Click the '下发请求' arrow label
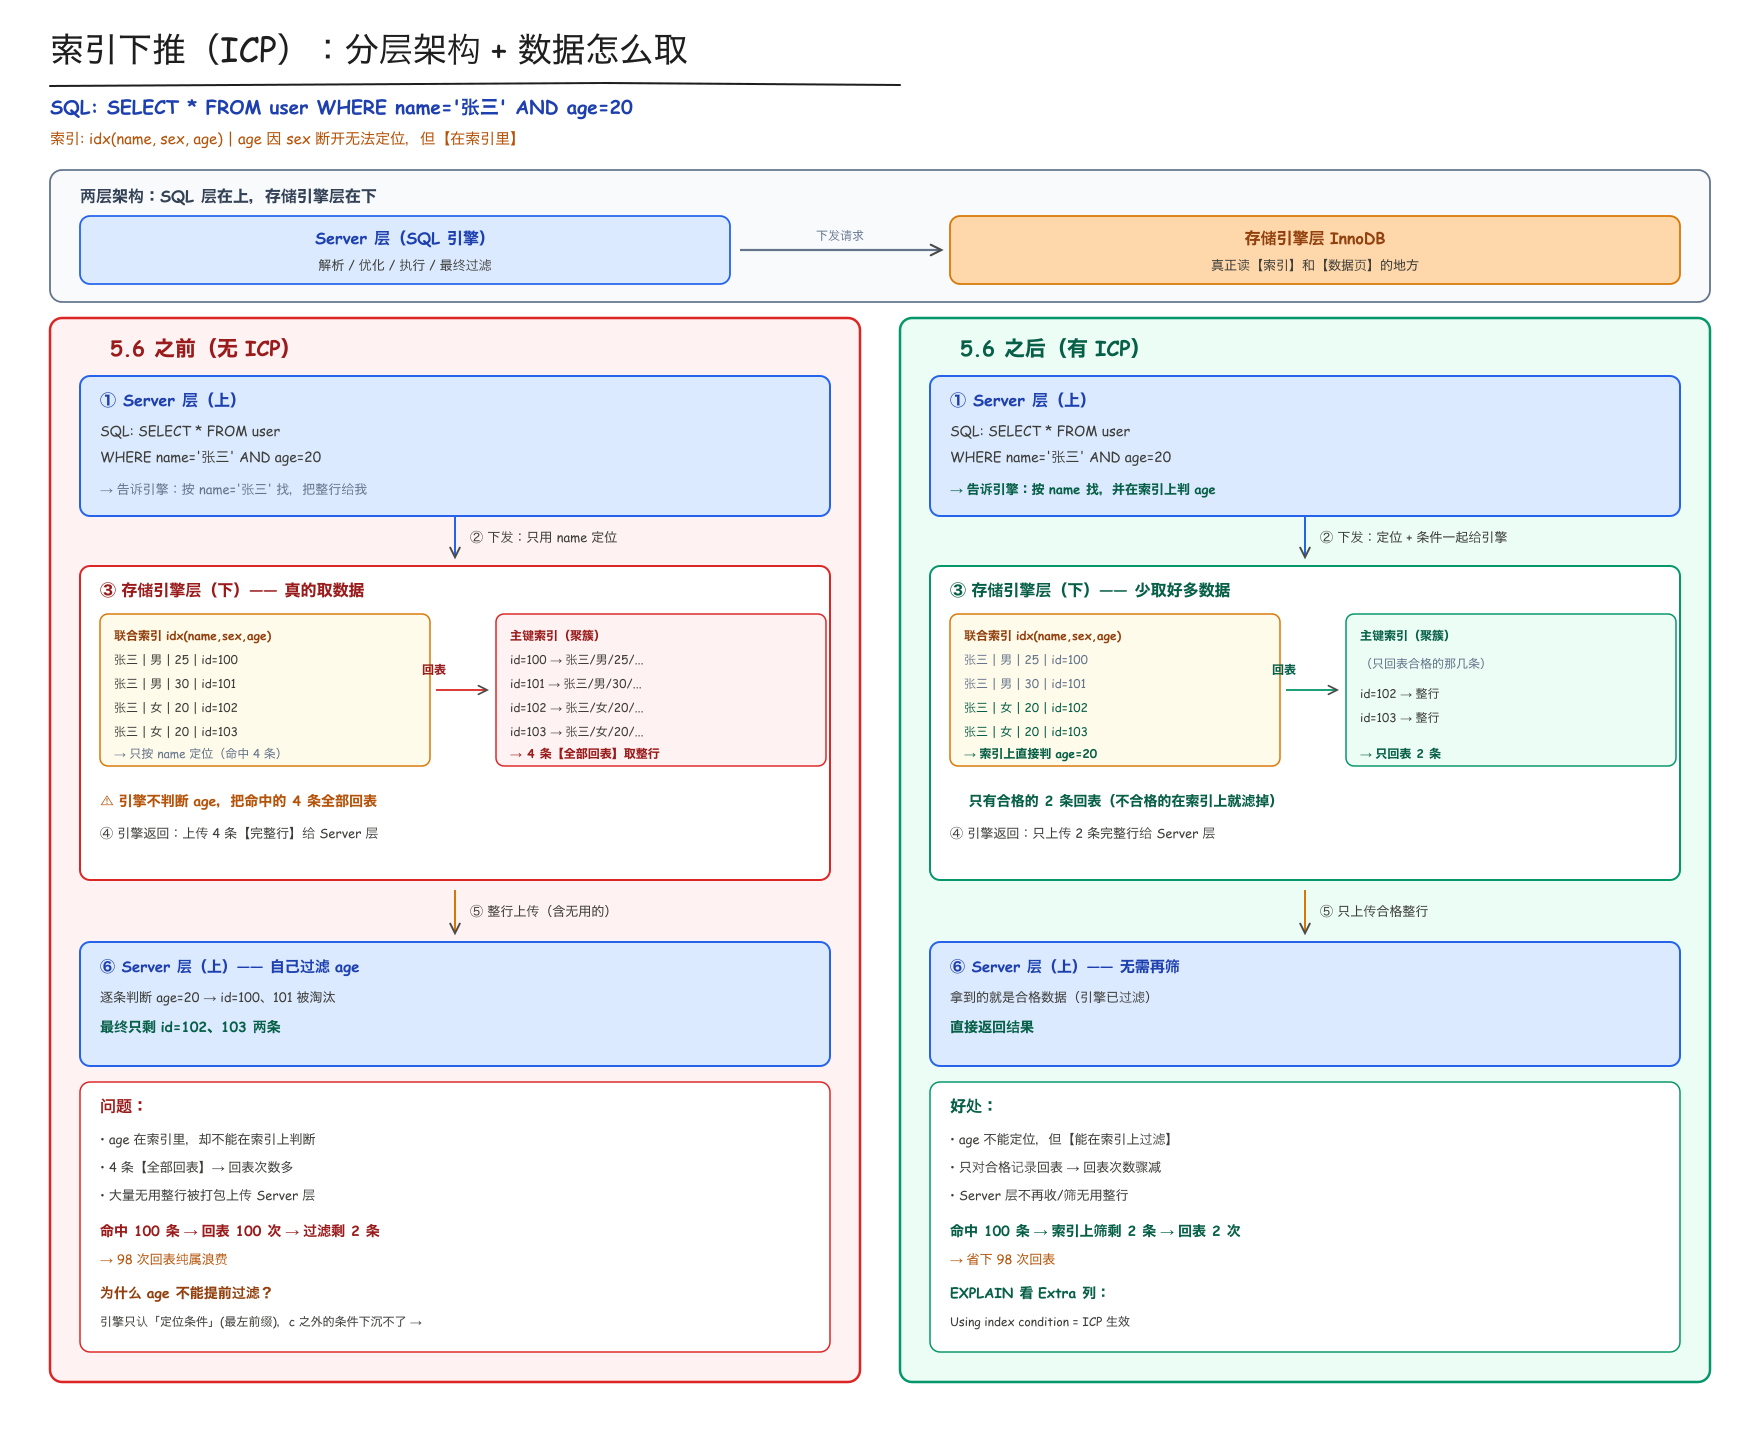Viewport: 1760px width, 1440px height. (x=840, y=236)
